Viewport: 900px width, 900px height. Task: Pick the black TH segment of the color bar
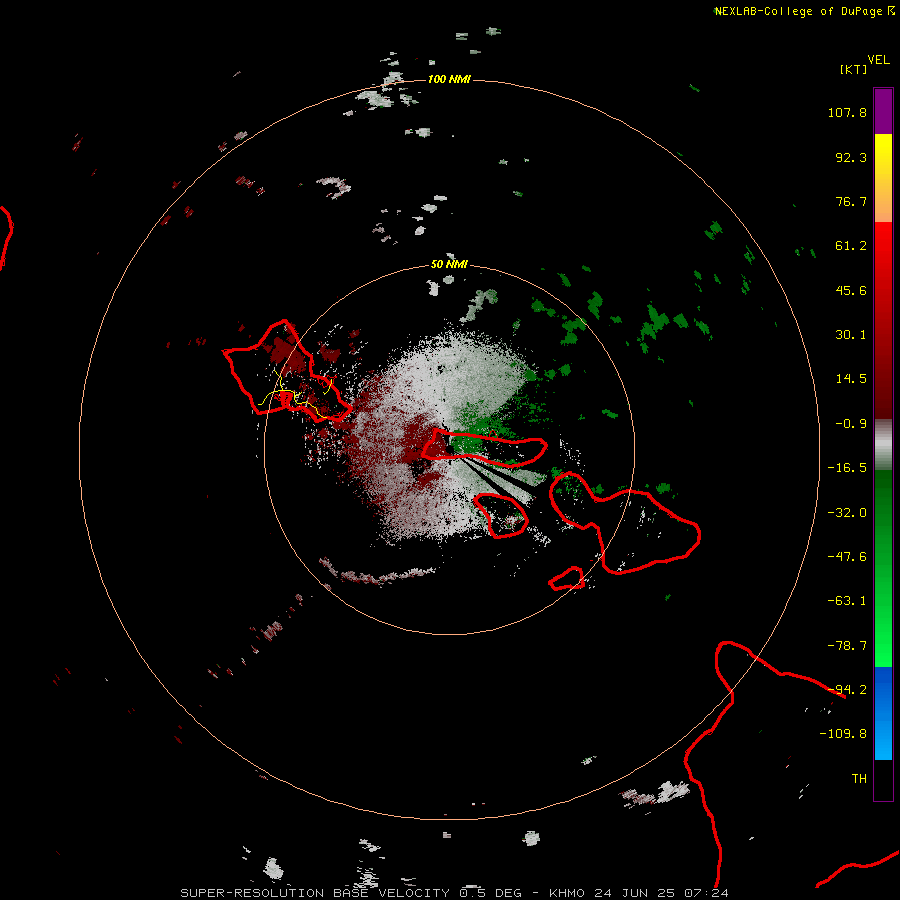click(x=883, y=779)
